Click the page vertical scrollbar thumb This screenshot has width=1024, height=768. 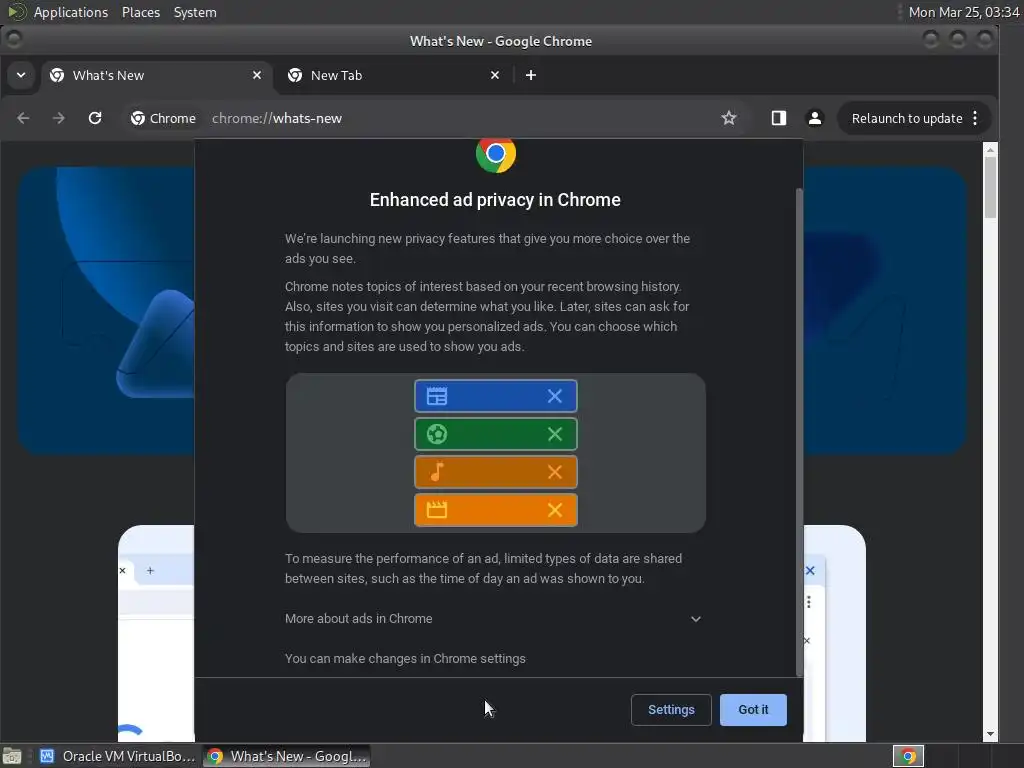pyautogui.click(x=990, y=187)
